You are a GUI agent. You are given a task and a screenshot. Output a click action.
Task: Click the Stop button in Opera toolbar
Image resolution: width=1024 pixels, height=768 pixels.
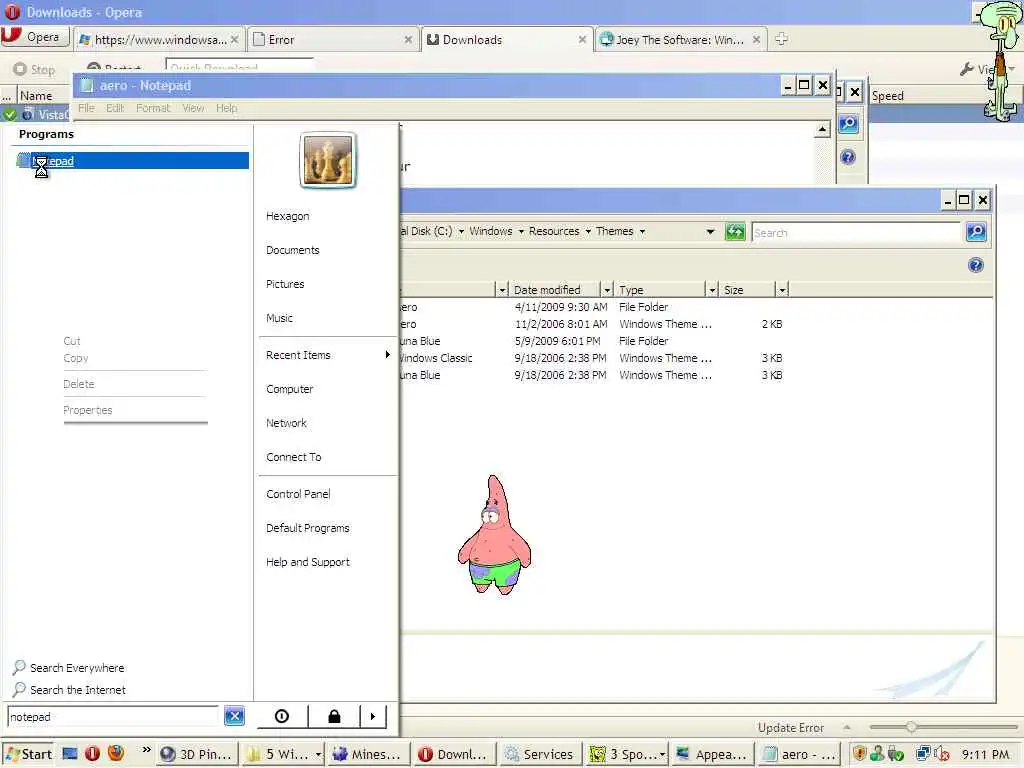point(35,69)
